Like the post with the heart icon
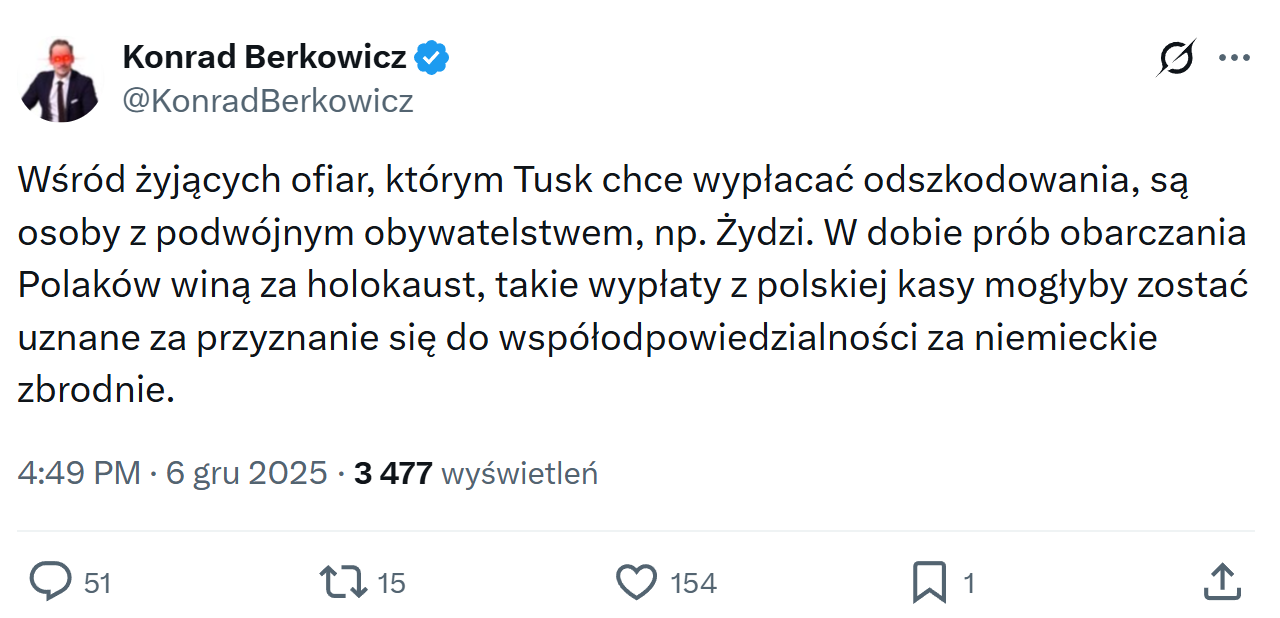 (x=636, y=581)
